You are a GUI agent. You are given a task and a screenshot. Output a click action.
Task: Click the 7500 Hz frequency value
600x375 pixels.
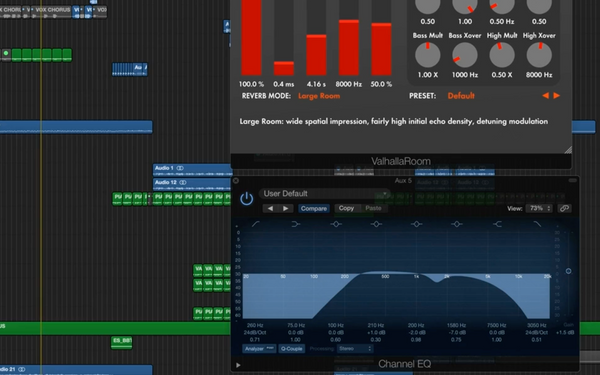(497, 325)
